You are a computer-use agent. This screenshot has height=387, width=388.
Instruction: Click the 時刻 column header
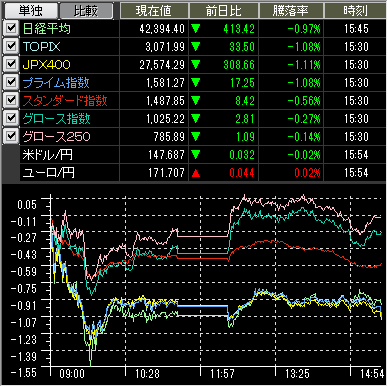[x=355, y=11]
